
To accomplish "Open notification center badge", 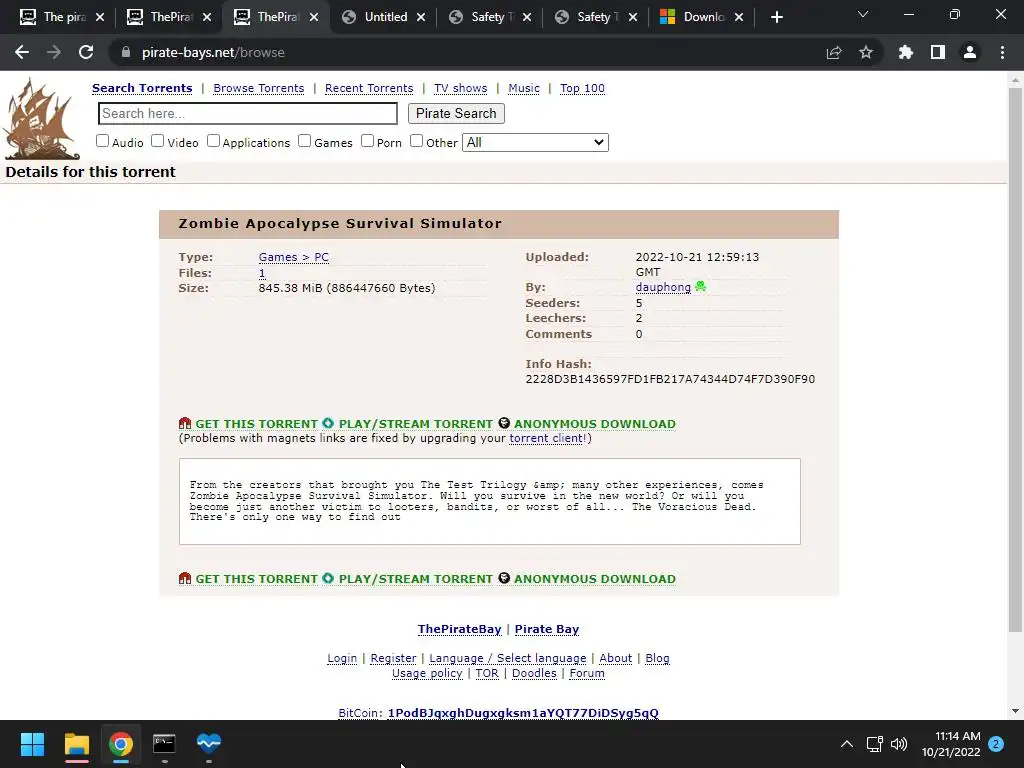I will pos(996,744).
